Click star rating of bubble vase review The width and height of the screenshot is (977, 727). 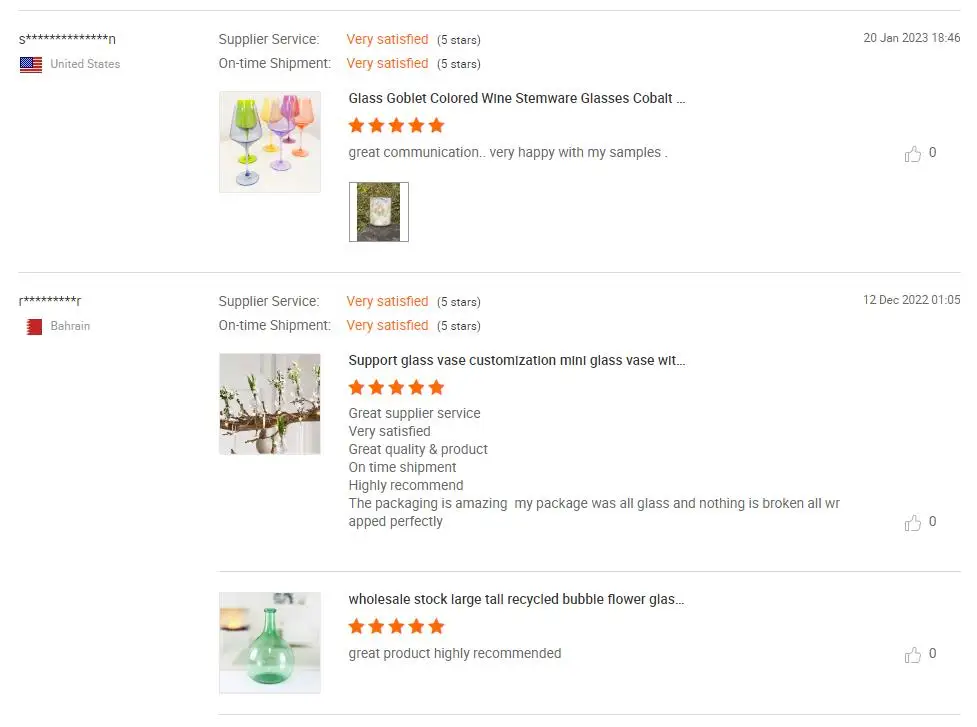[x=396, y=627]
